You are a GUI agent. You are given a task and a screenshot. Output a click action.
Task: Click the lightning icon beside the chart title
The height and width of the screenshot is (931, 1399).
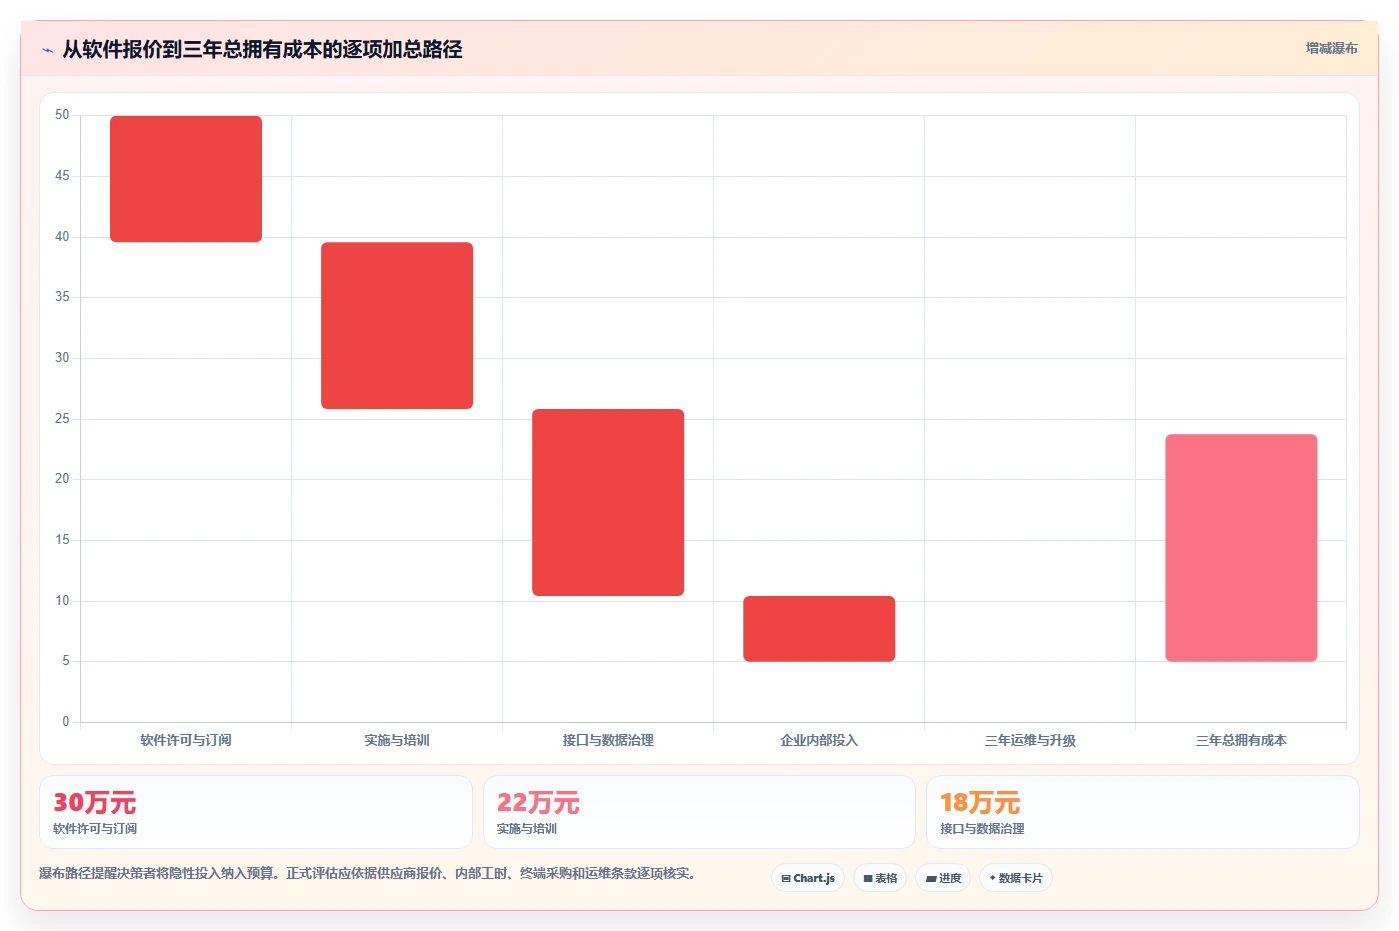tap(47, 50)
